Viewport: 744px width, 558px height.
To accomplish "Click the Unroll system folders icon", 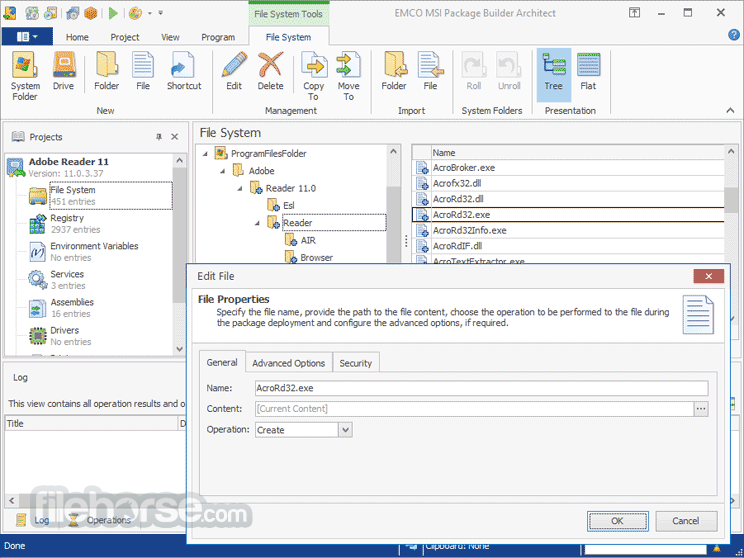I will coord(509,71).
